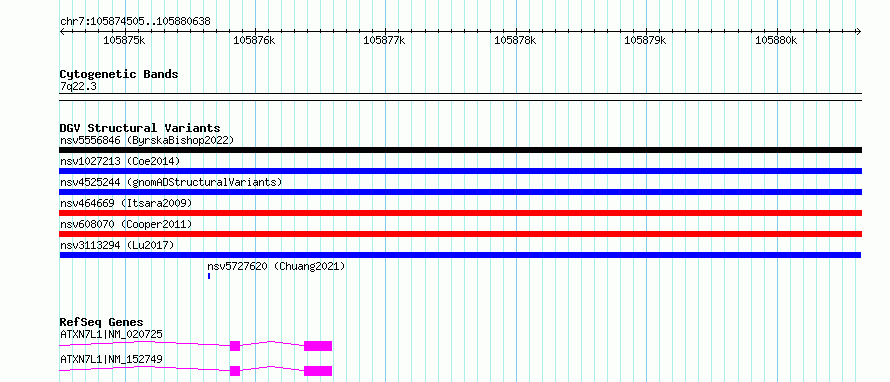Select the blue nsv3113294 Lu2017 bar
890x382 pixels.
point(460,255)
